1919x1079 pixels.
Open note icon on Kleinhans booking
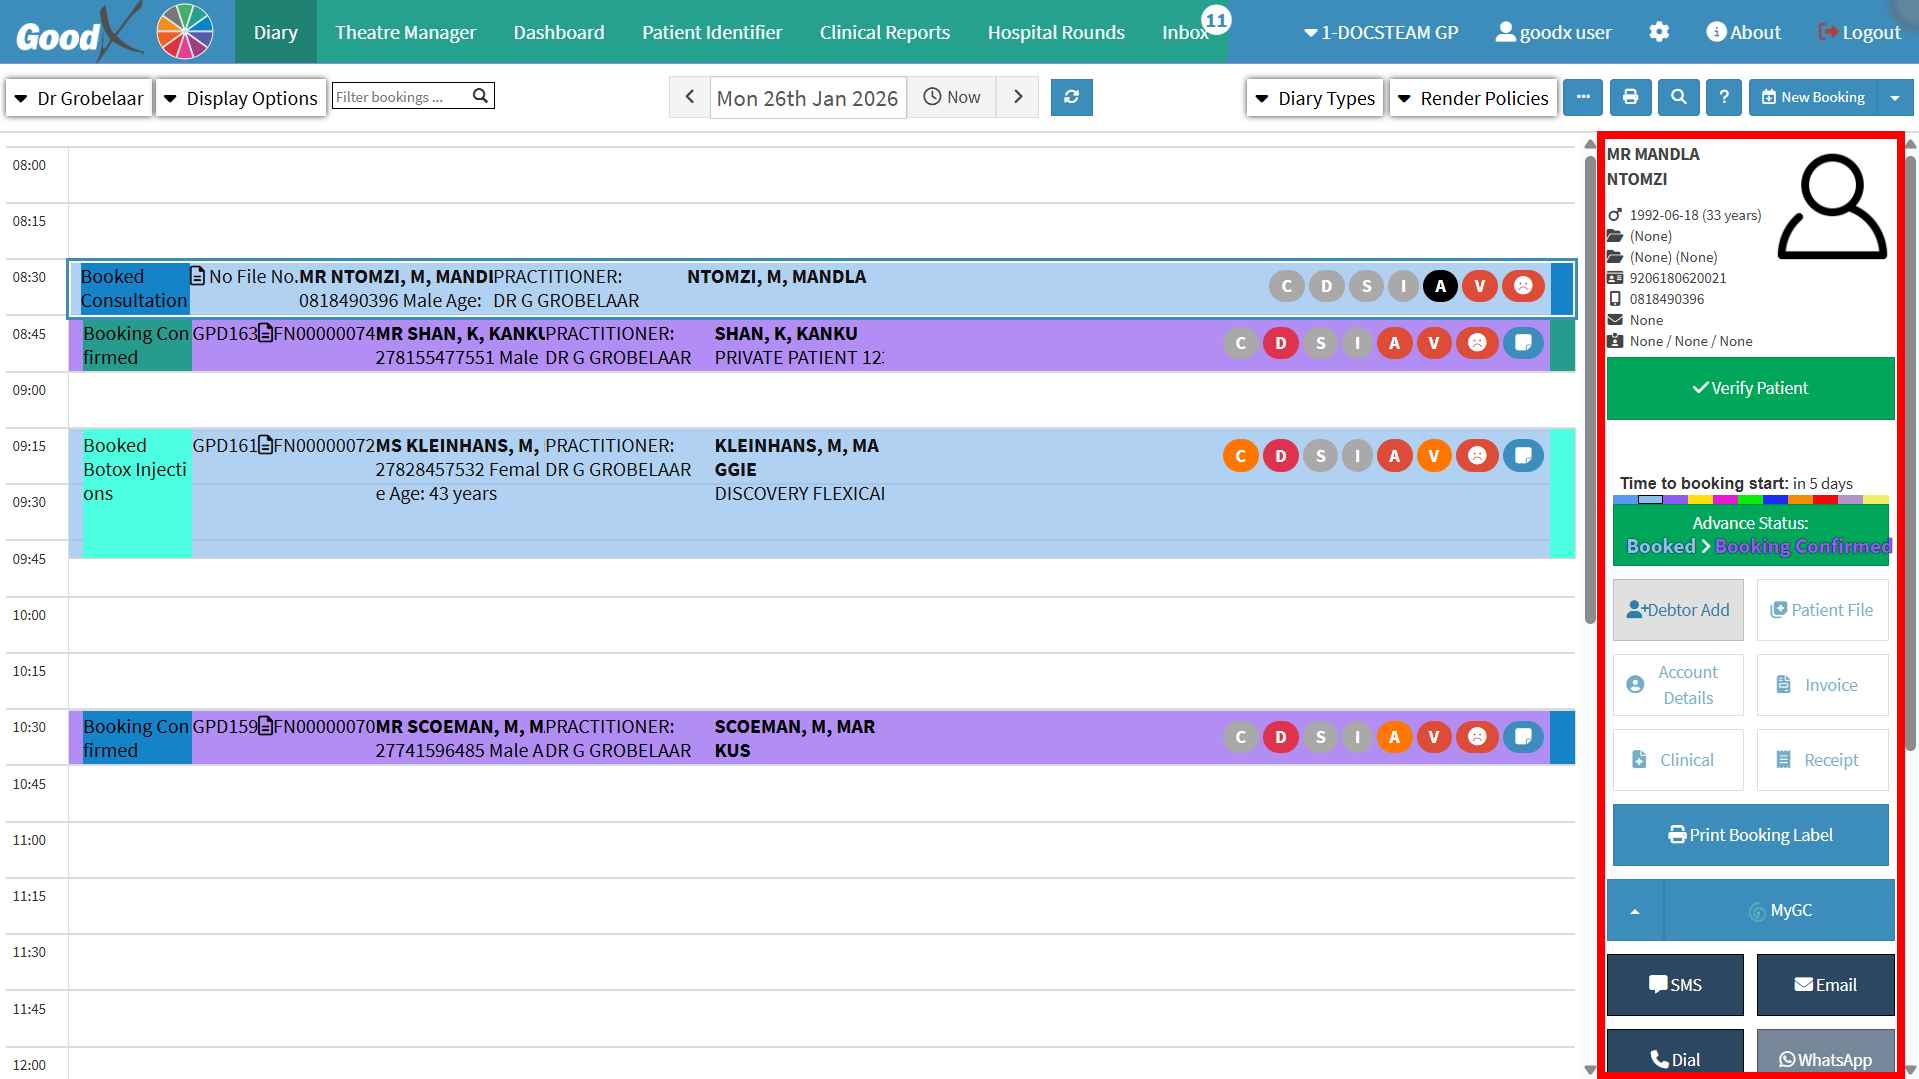tap(1523, 456)
